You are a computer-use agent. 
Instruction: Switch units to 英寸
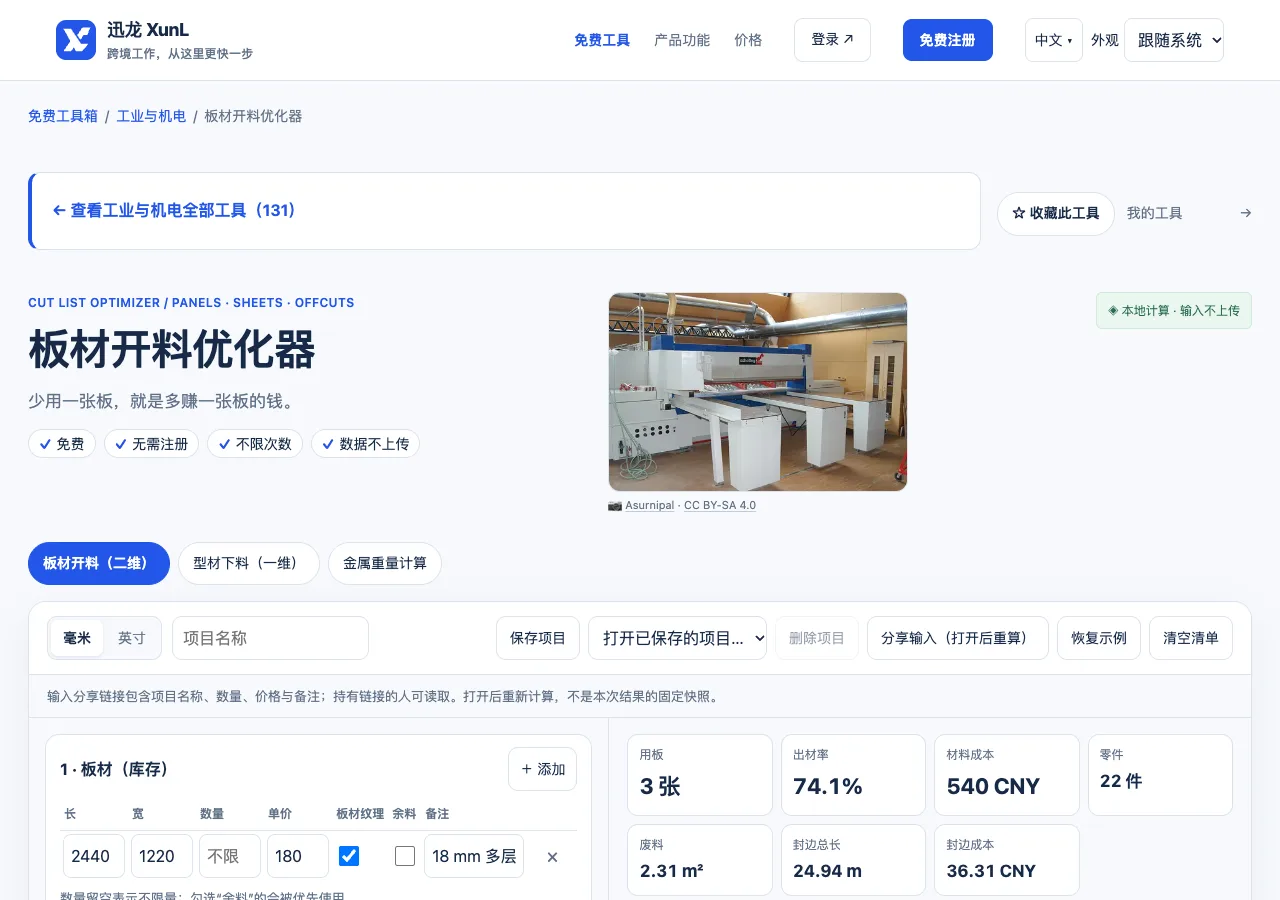point(132,638)
